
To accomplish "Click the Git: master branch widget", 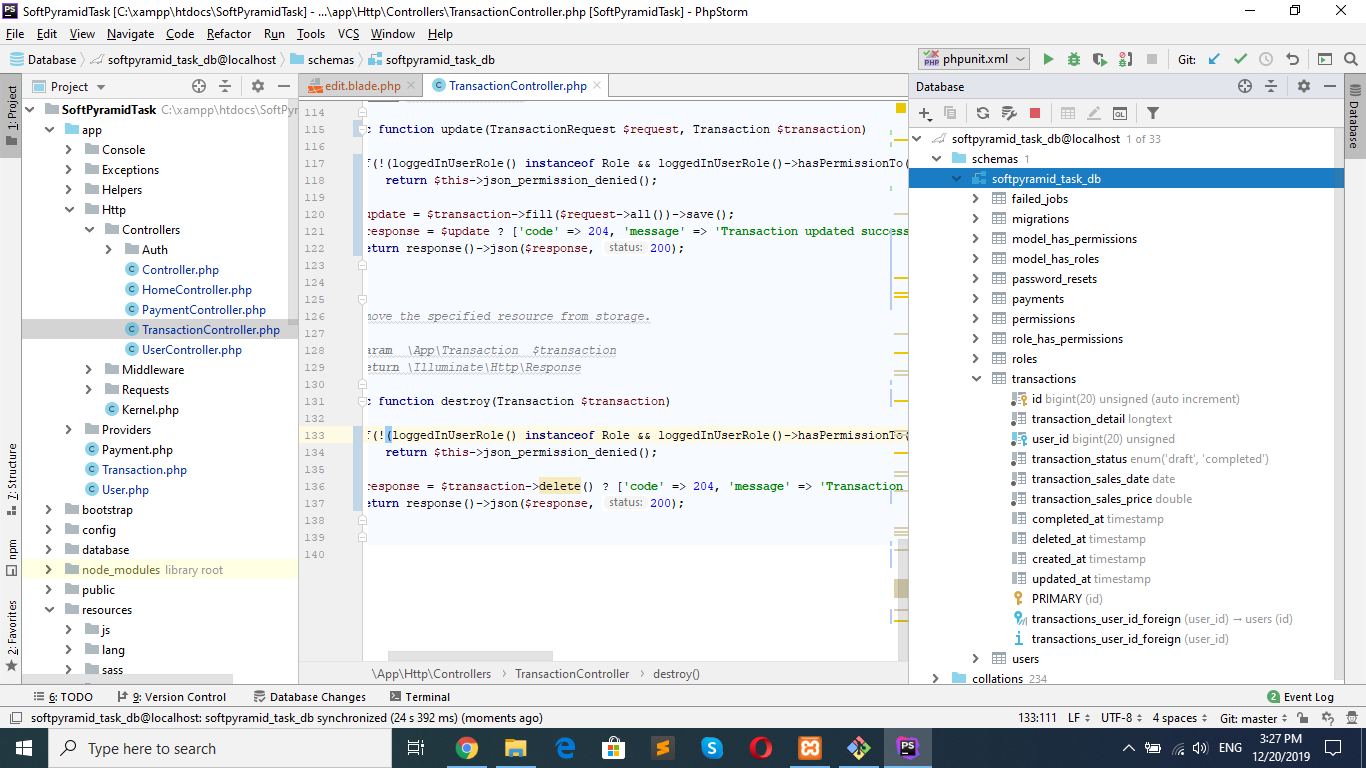I will (x=1254, y=718).
